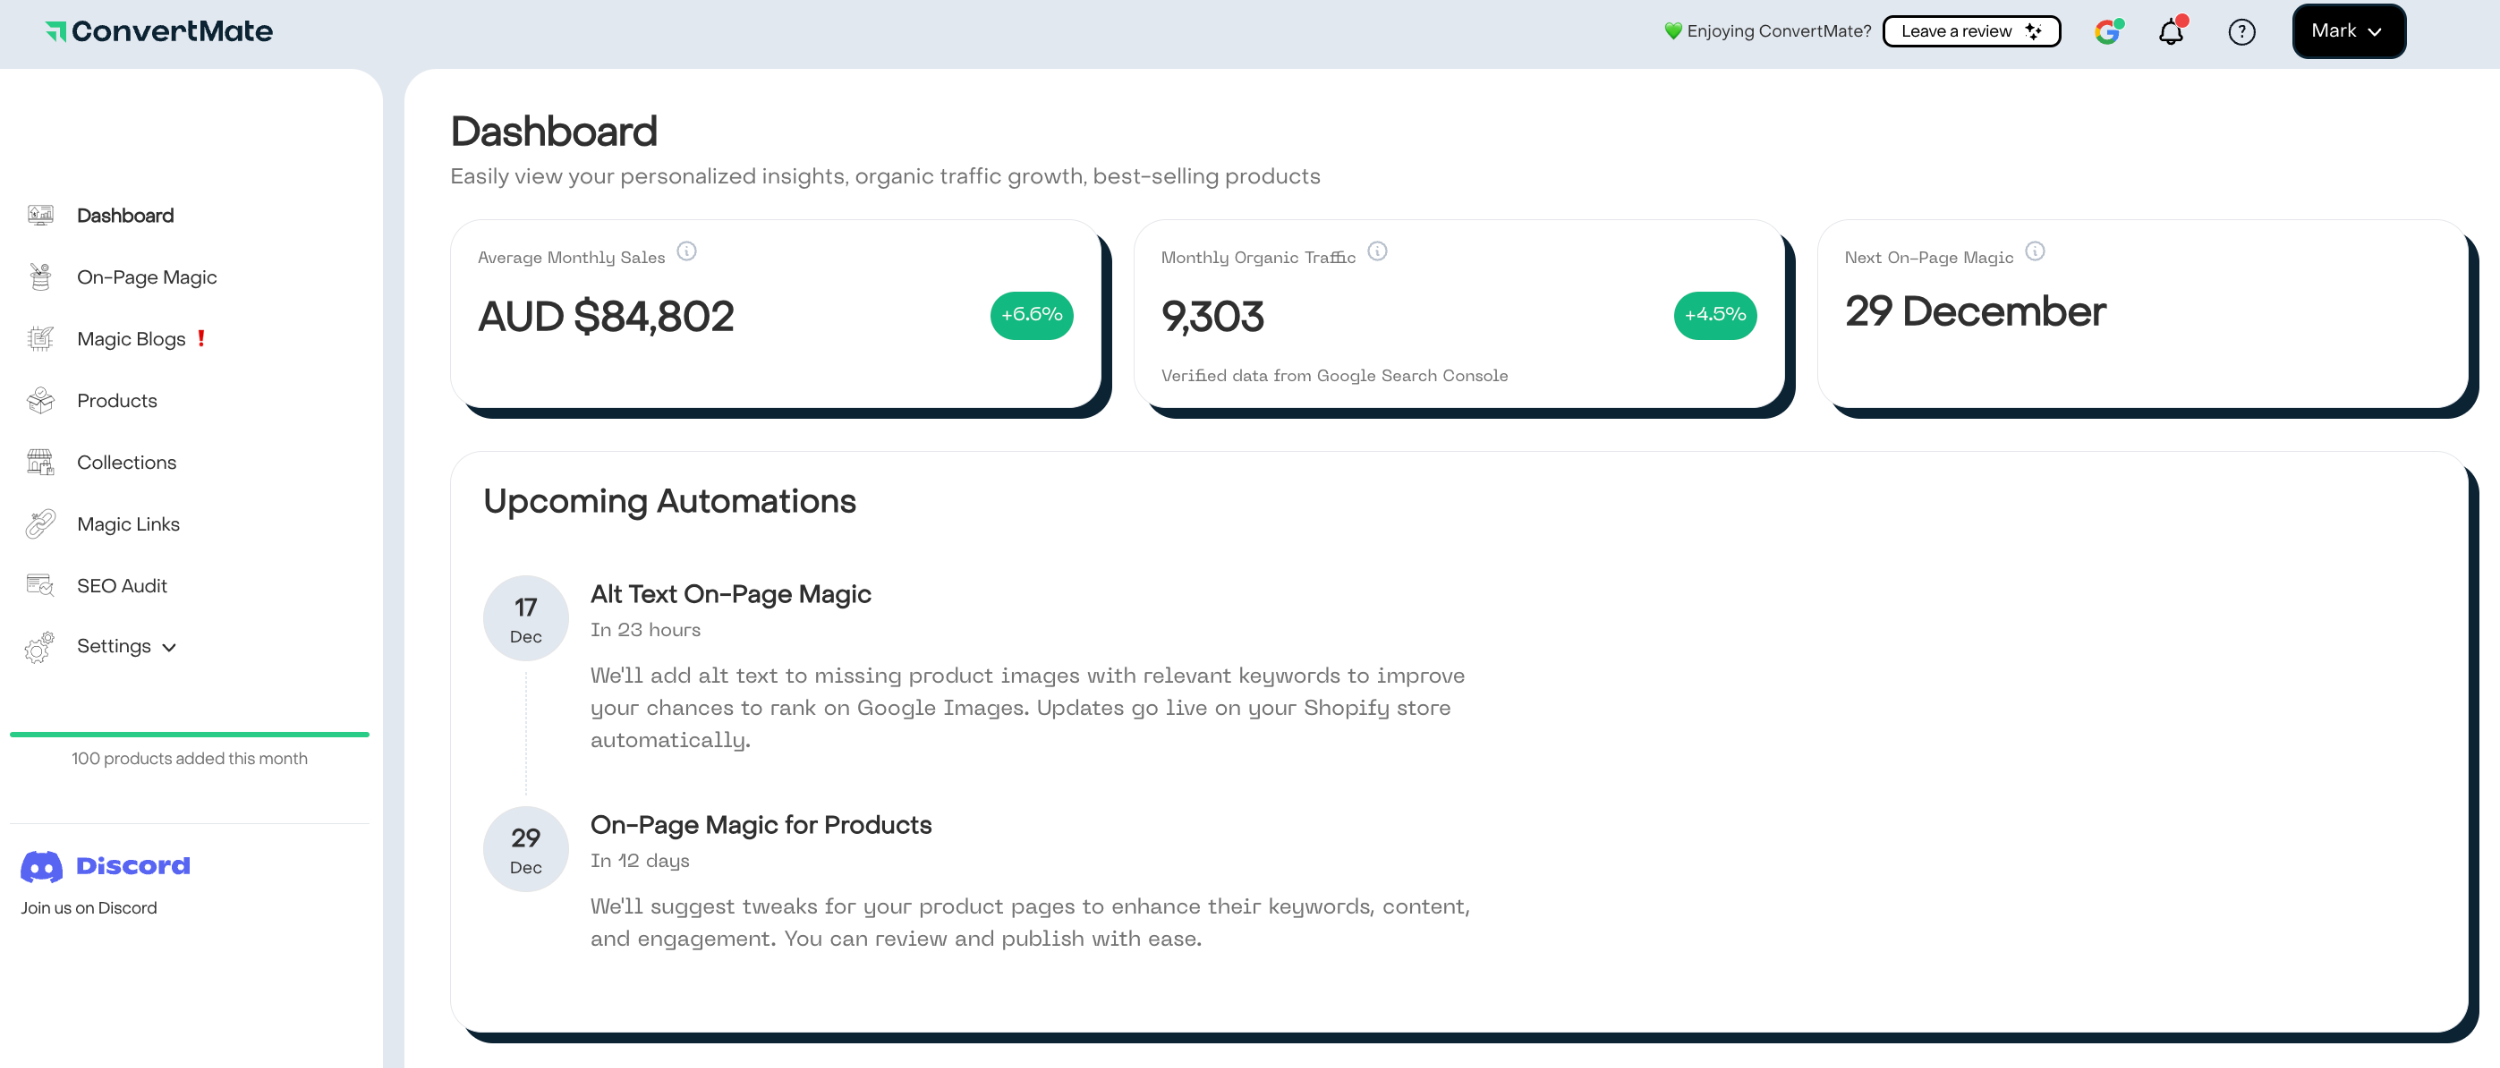Image resolution: width=2500 pixels, height=1068 pixels.
Task: Select the Collections storefront icon
Action: pyautogui.click(x=38, y=462)
